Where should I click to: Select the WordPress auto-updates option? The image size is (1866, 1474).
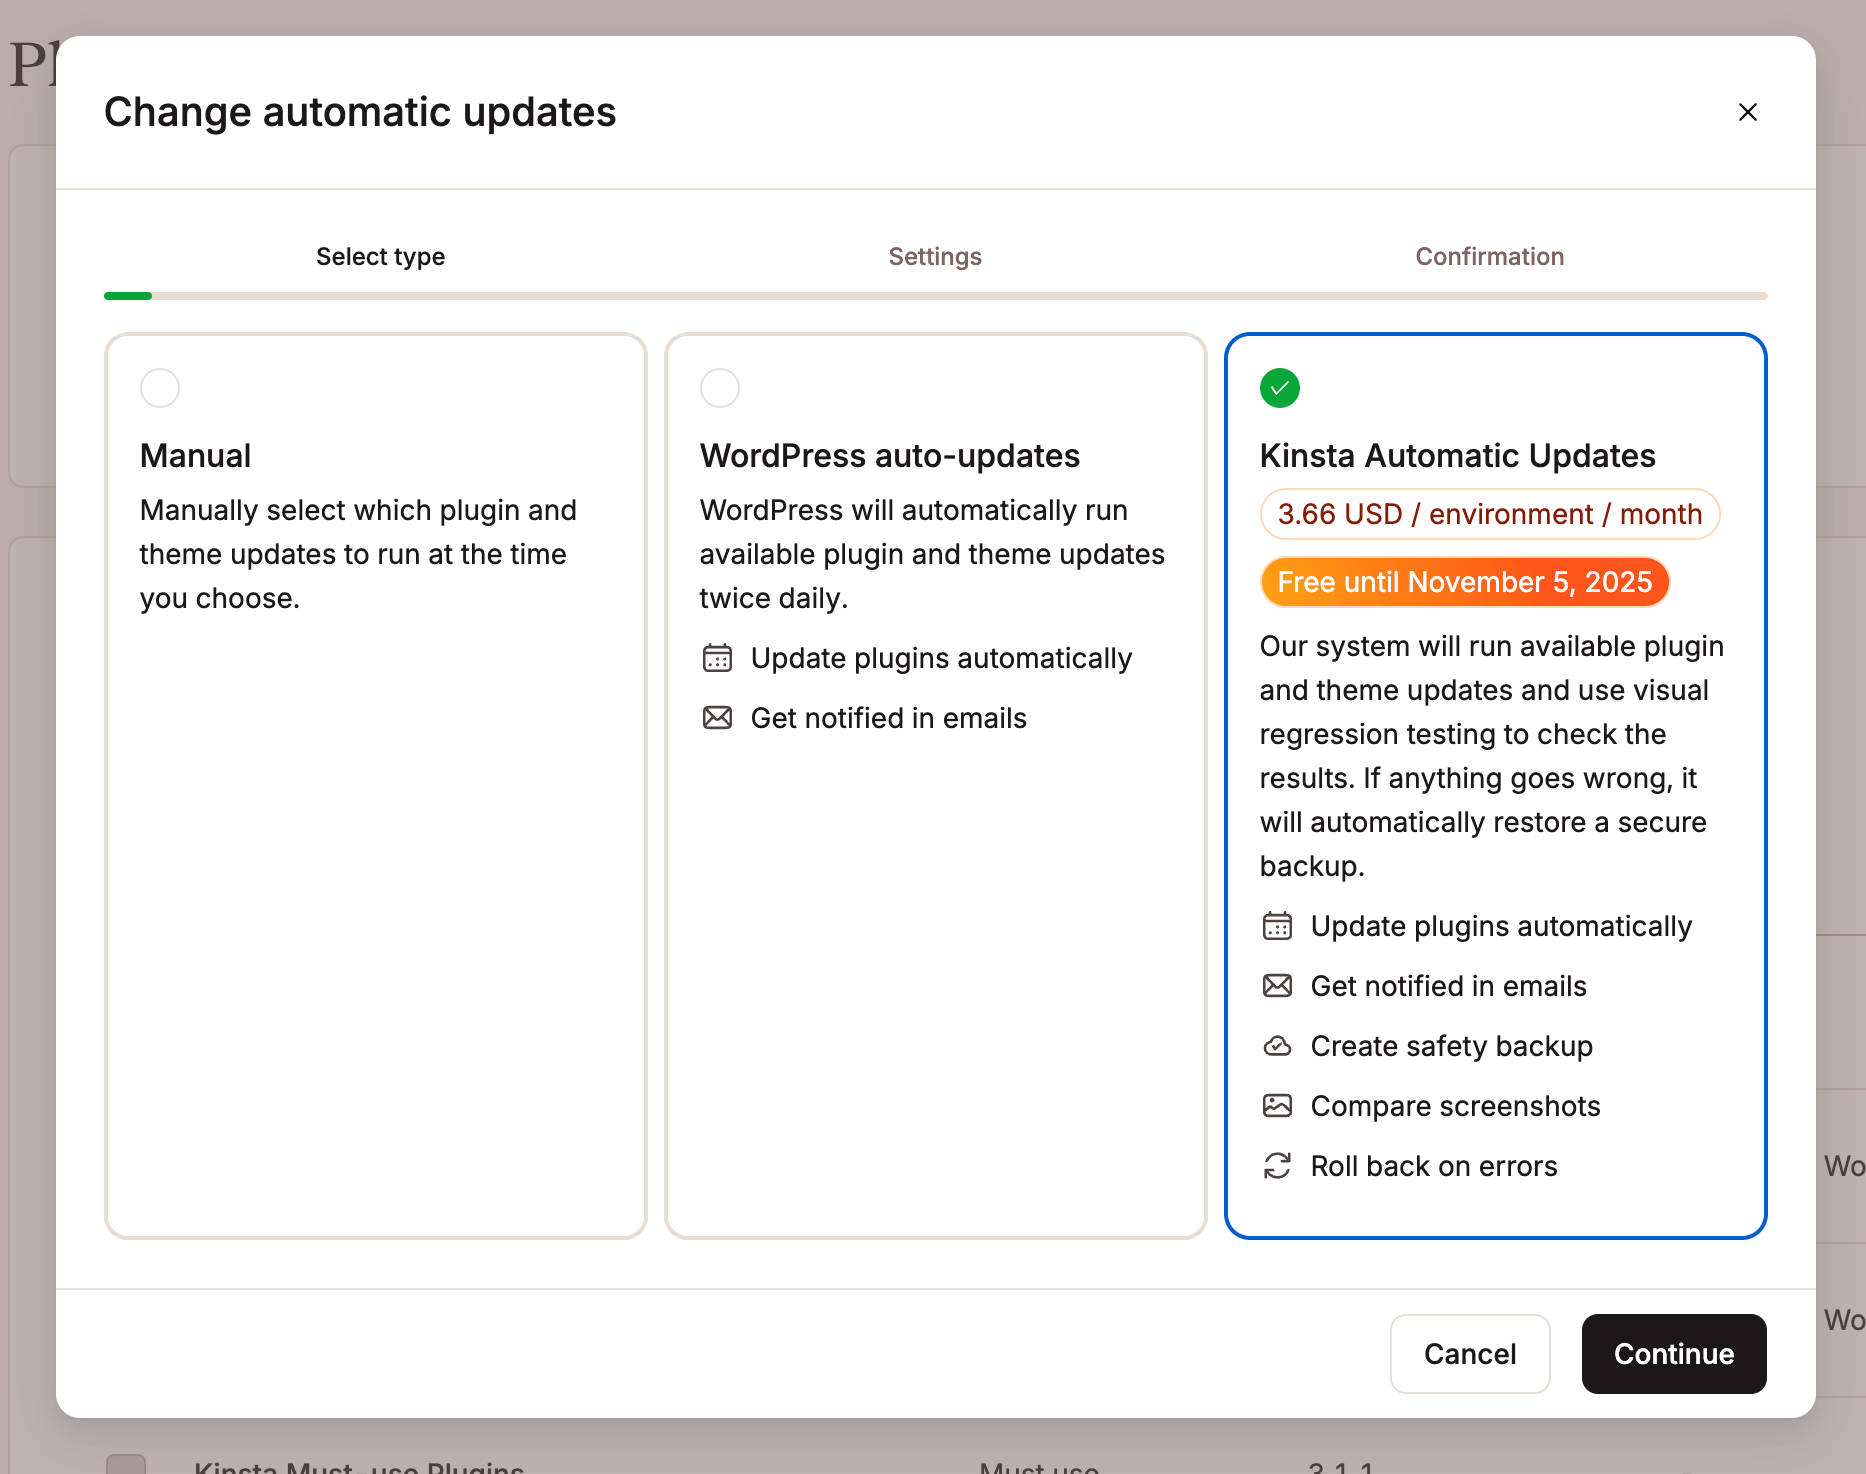point(720,388)
